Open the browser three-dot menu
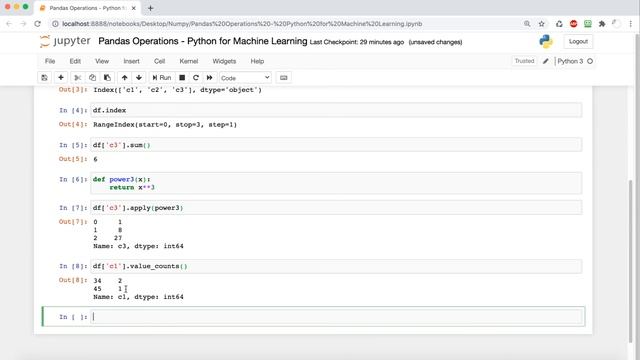Screen dimensions: 640x360 [630, 24]
